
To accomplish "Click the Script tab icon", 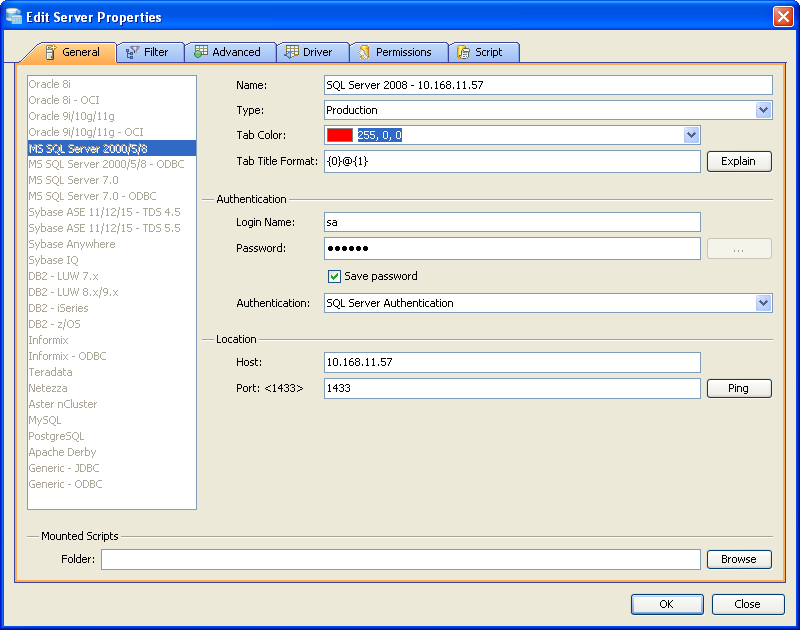I will point(463,52).
